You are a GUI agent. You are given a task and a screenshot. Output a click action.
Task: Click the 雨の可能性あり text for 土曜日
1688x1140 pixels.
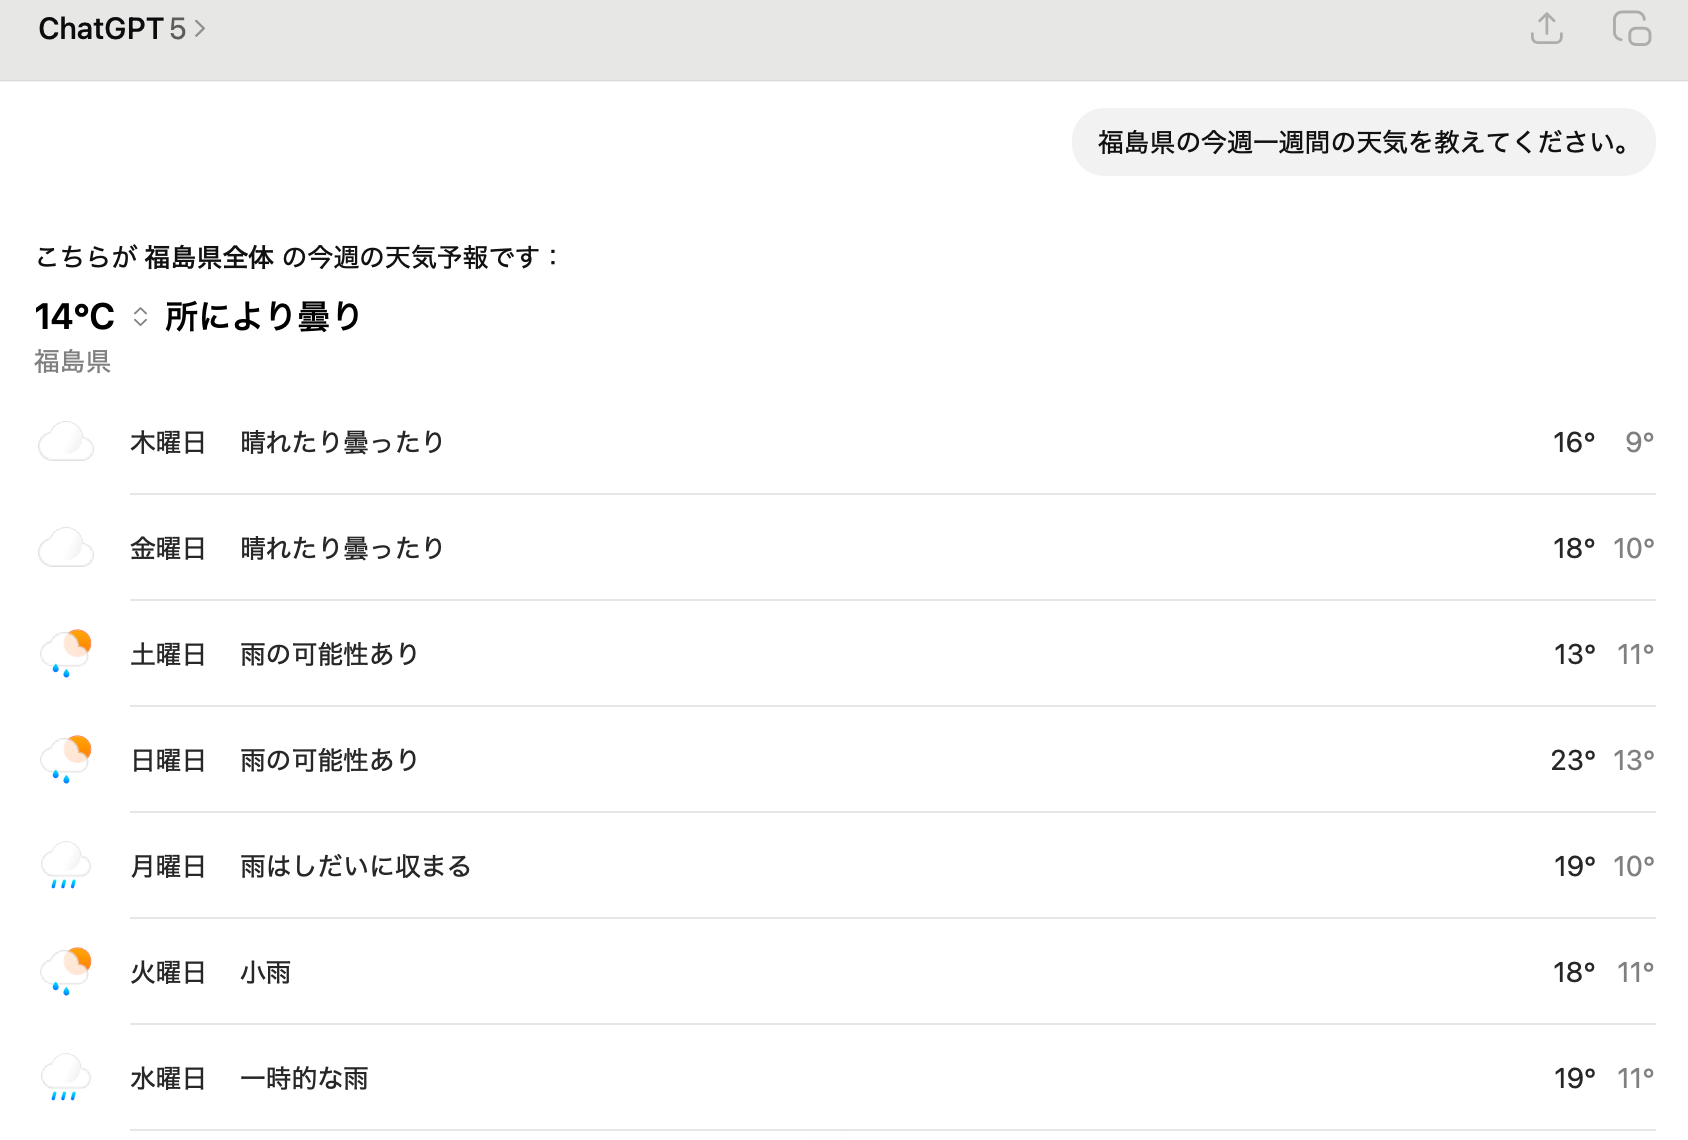point(329,654)
